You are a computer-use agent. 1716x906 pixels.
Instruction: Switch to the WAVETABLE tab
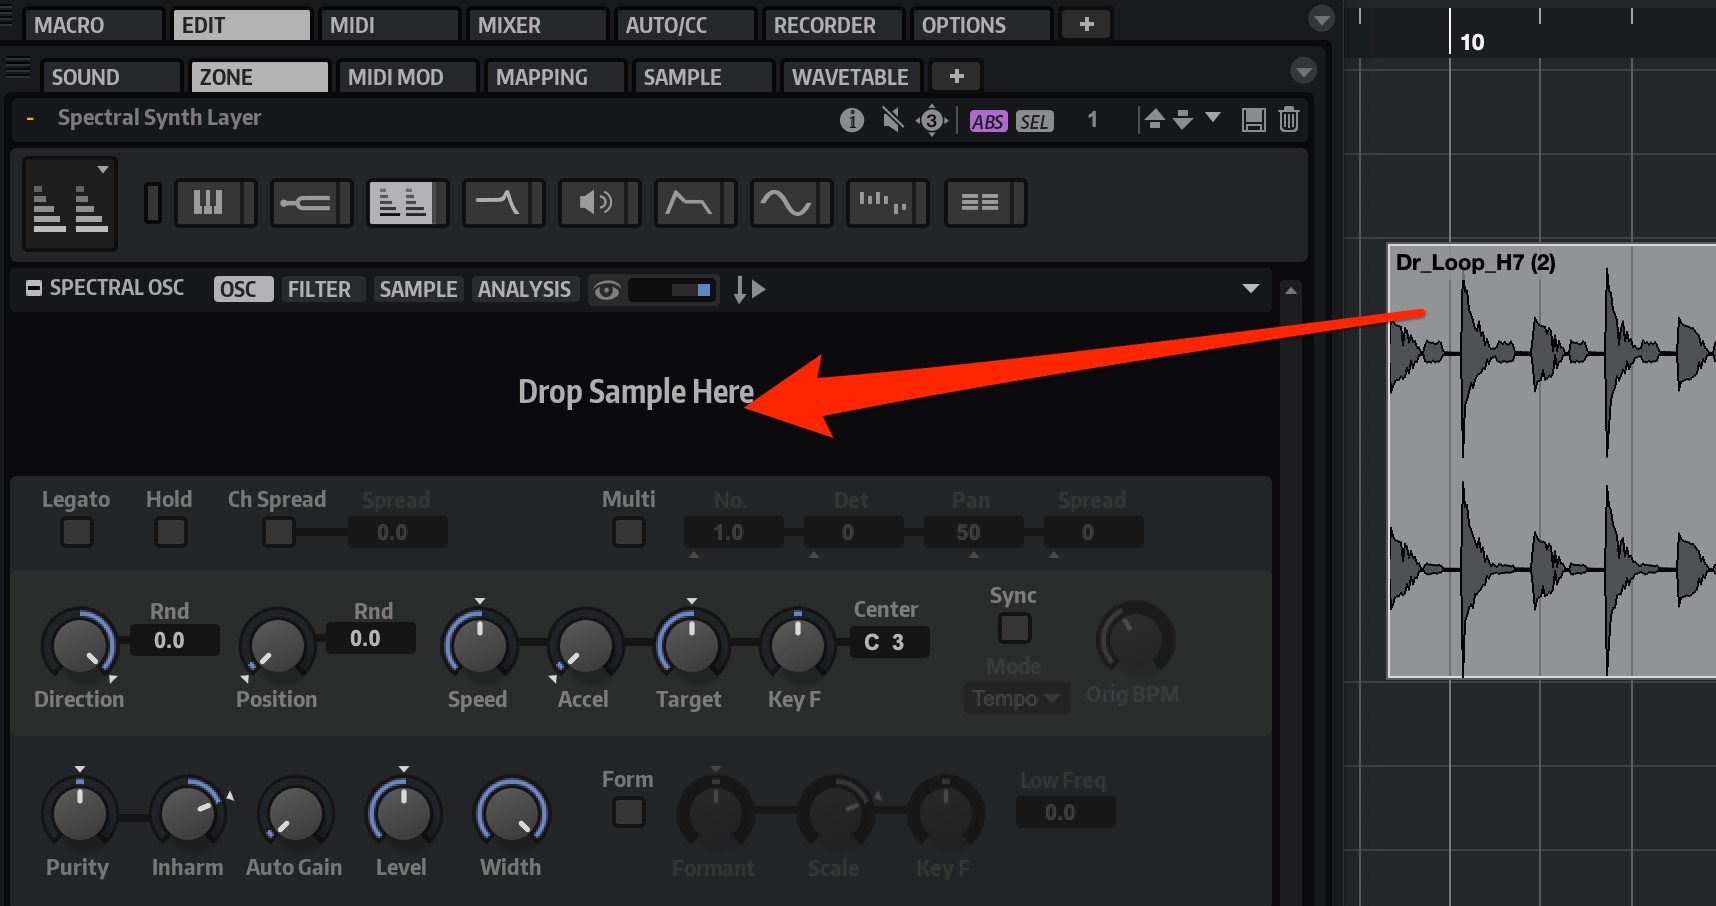coord(850,77)
